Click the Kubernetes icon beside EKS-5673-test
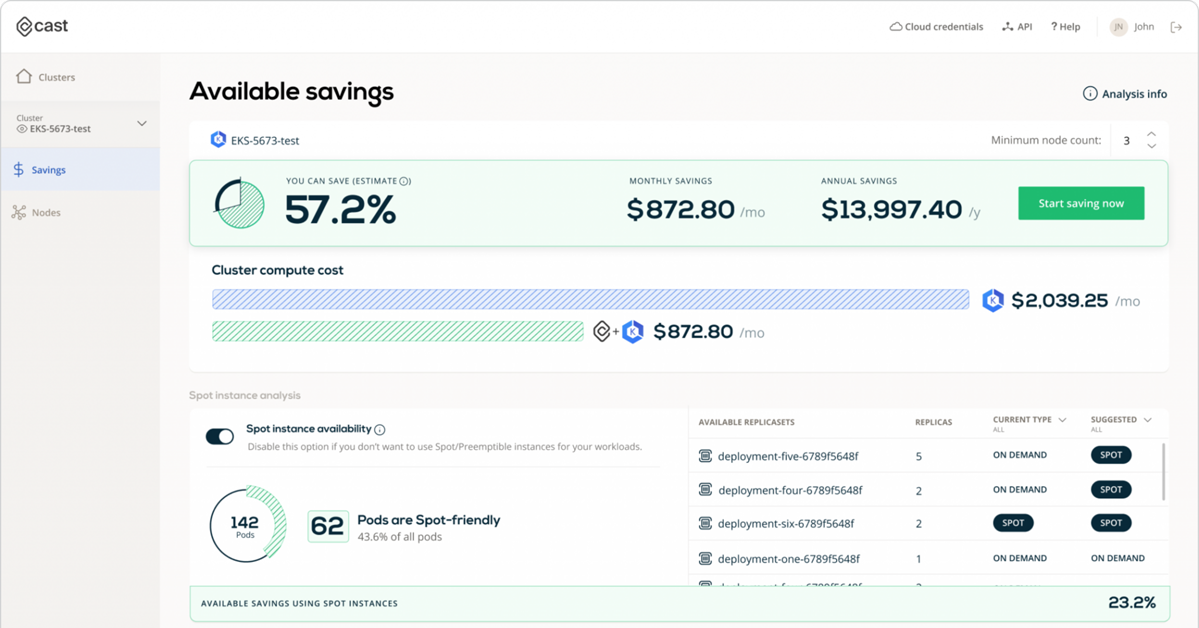Screen dimensions: 1199x628 pos(218,139)
